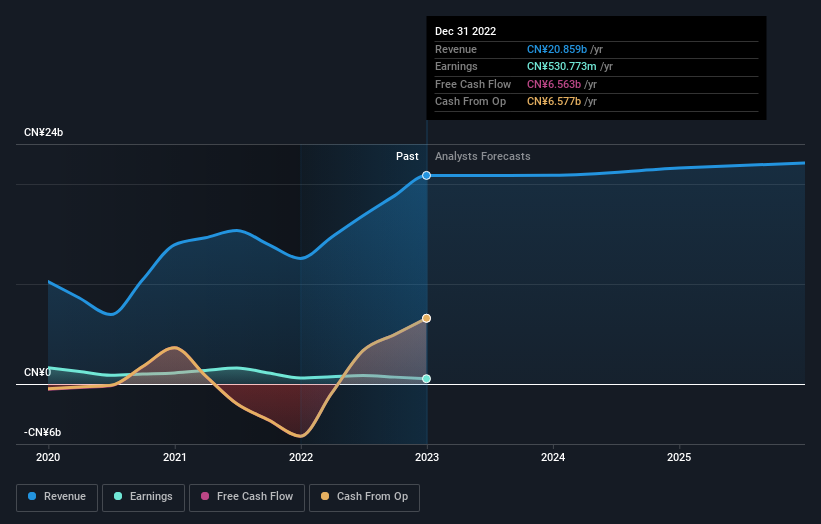The width and height of the screenshot is (821, 524).
Task: Select the 2025 x-axis label
Action: coord(679,457)
